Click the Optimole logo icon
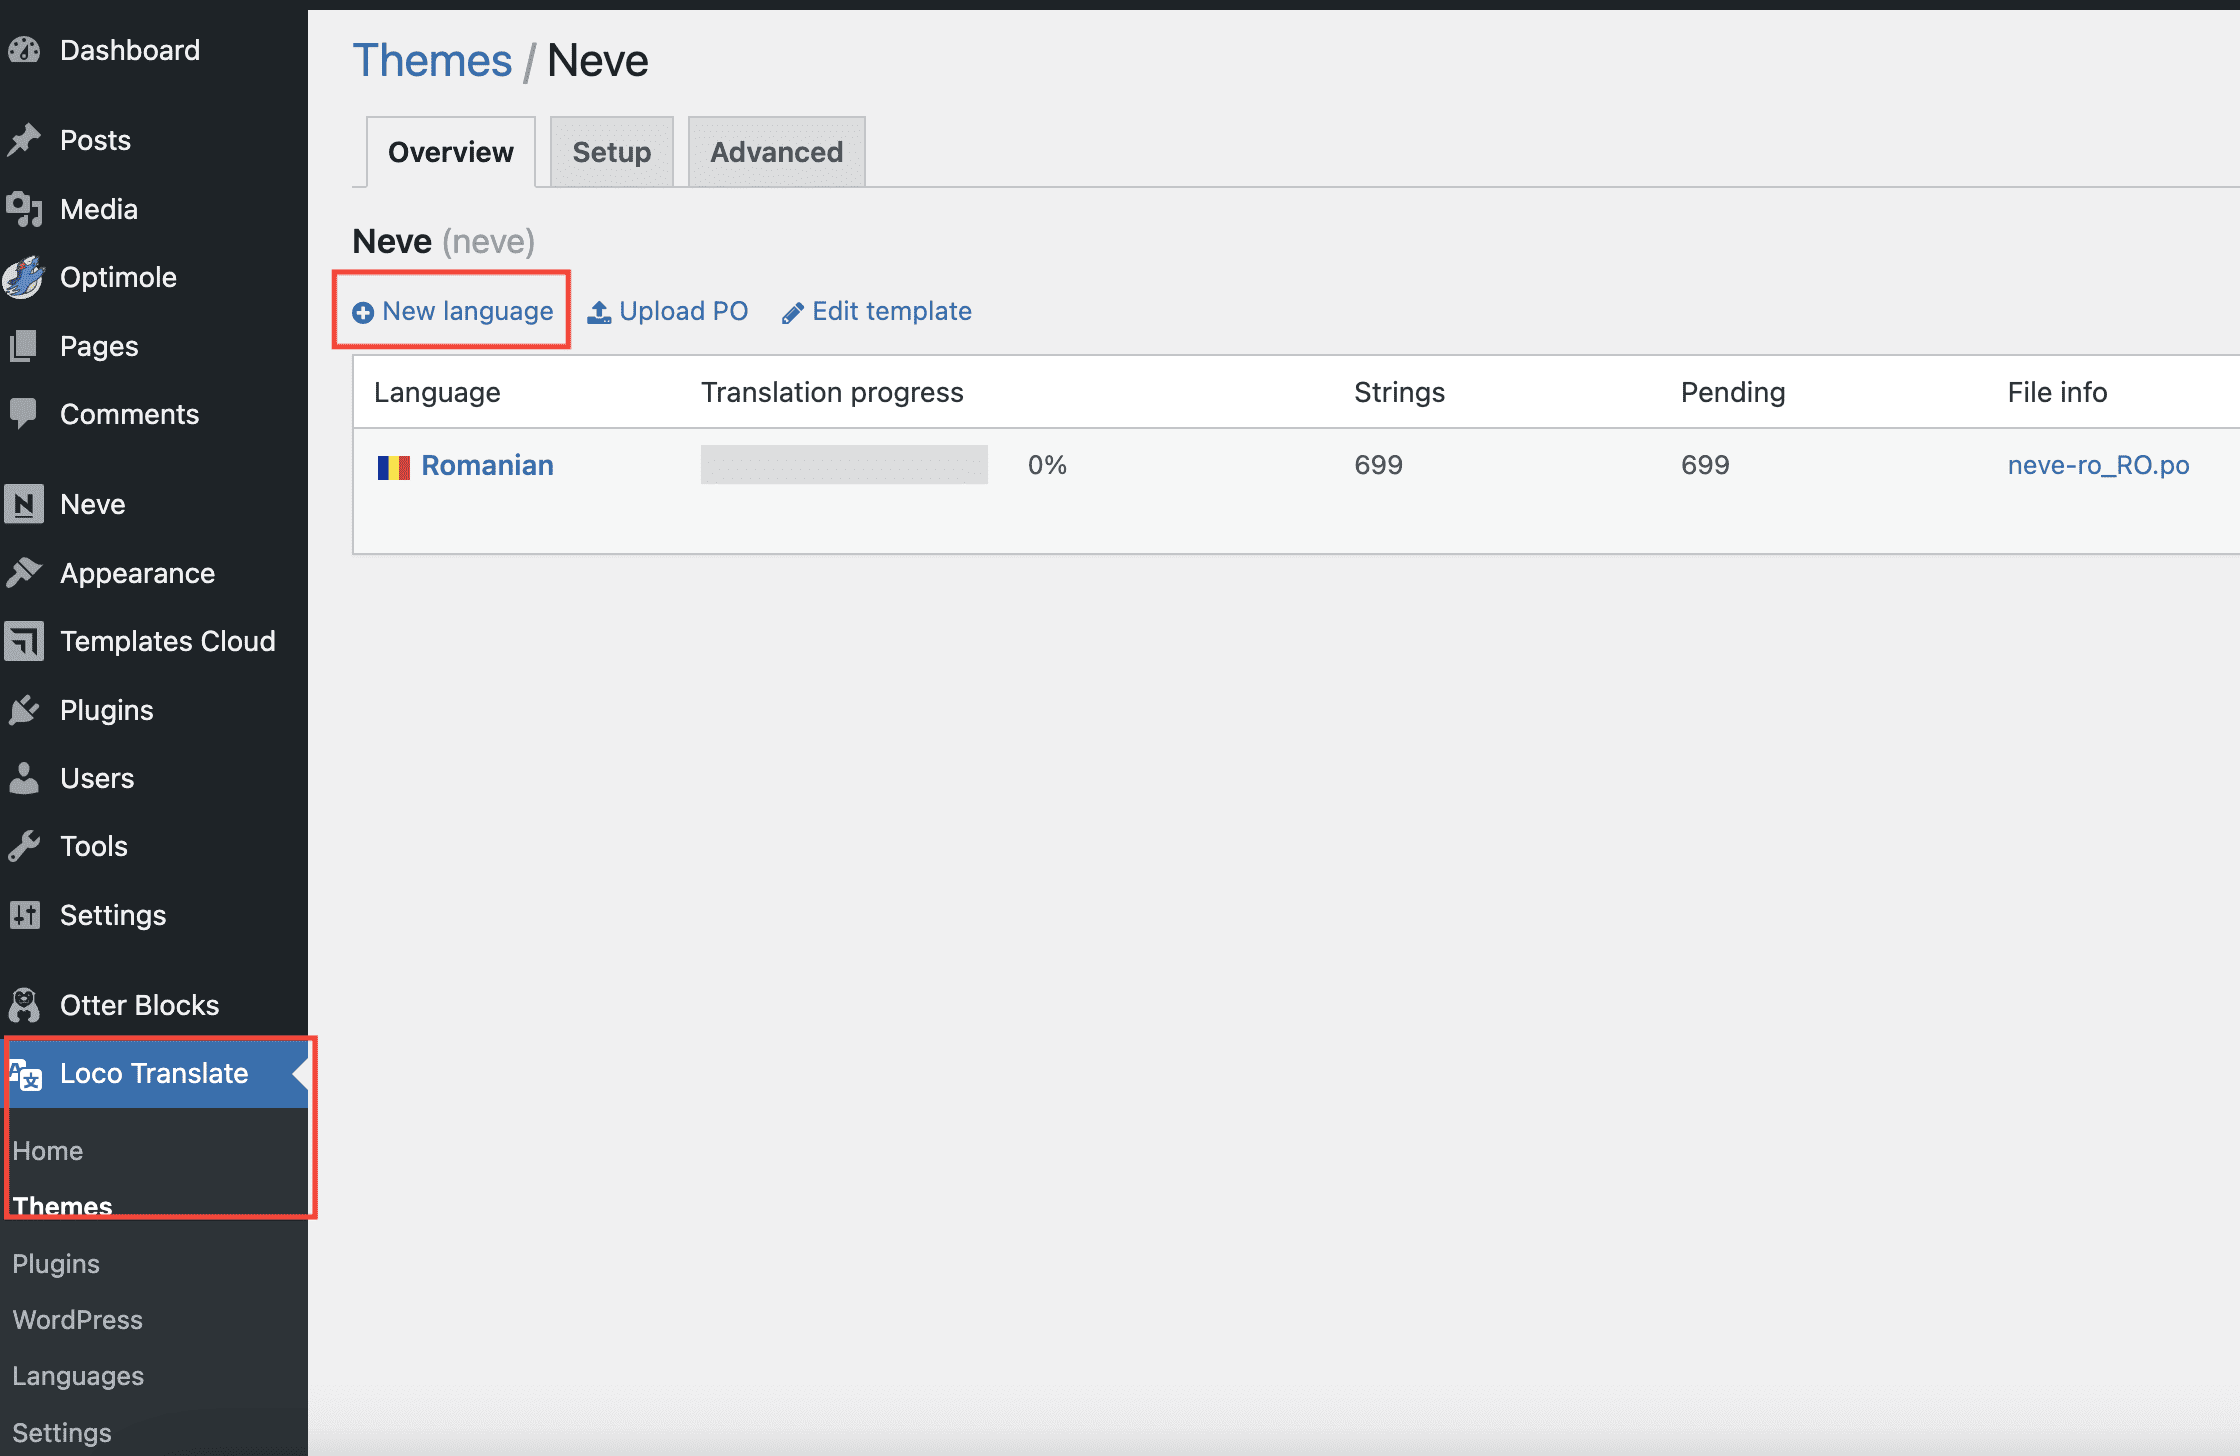 point(24,277)
